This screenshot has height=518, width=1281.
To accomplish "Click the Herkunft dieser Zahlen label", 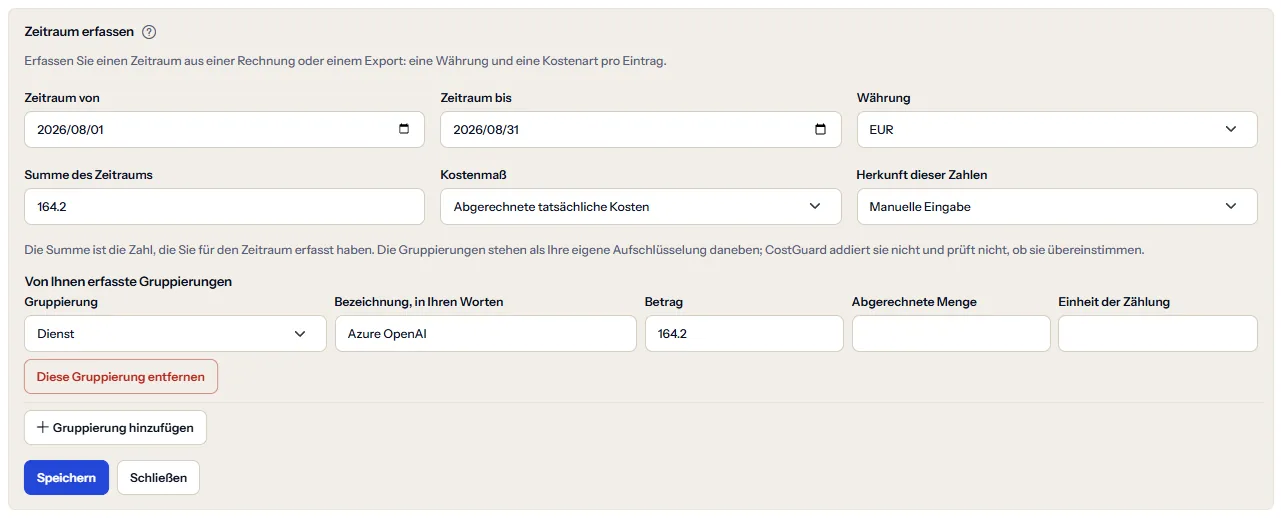I will 922,174.
